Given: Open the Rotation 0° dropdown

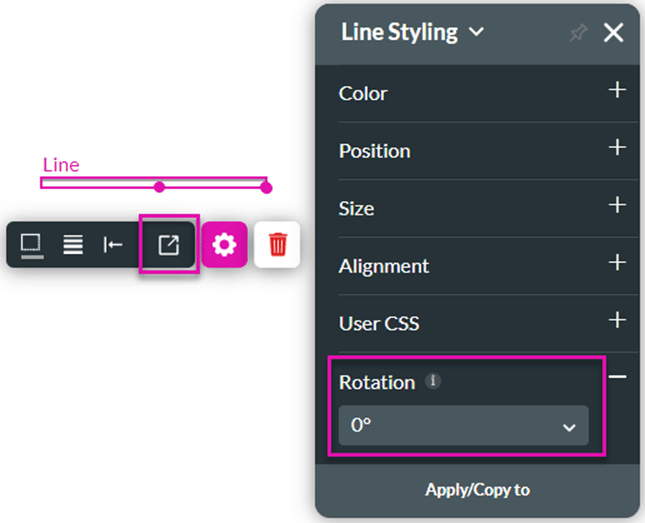Looking at the screenshot, I should [x=463, y=425].
